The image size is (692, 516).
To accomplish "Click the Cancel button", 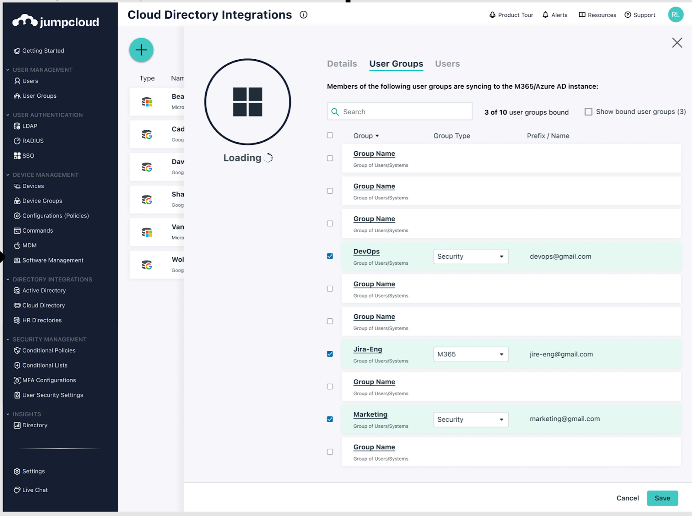I will click(627, 498).
